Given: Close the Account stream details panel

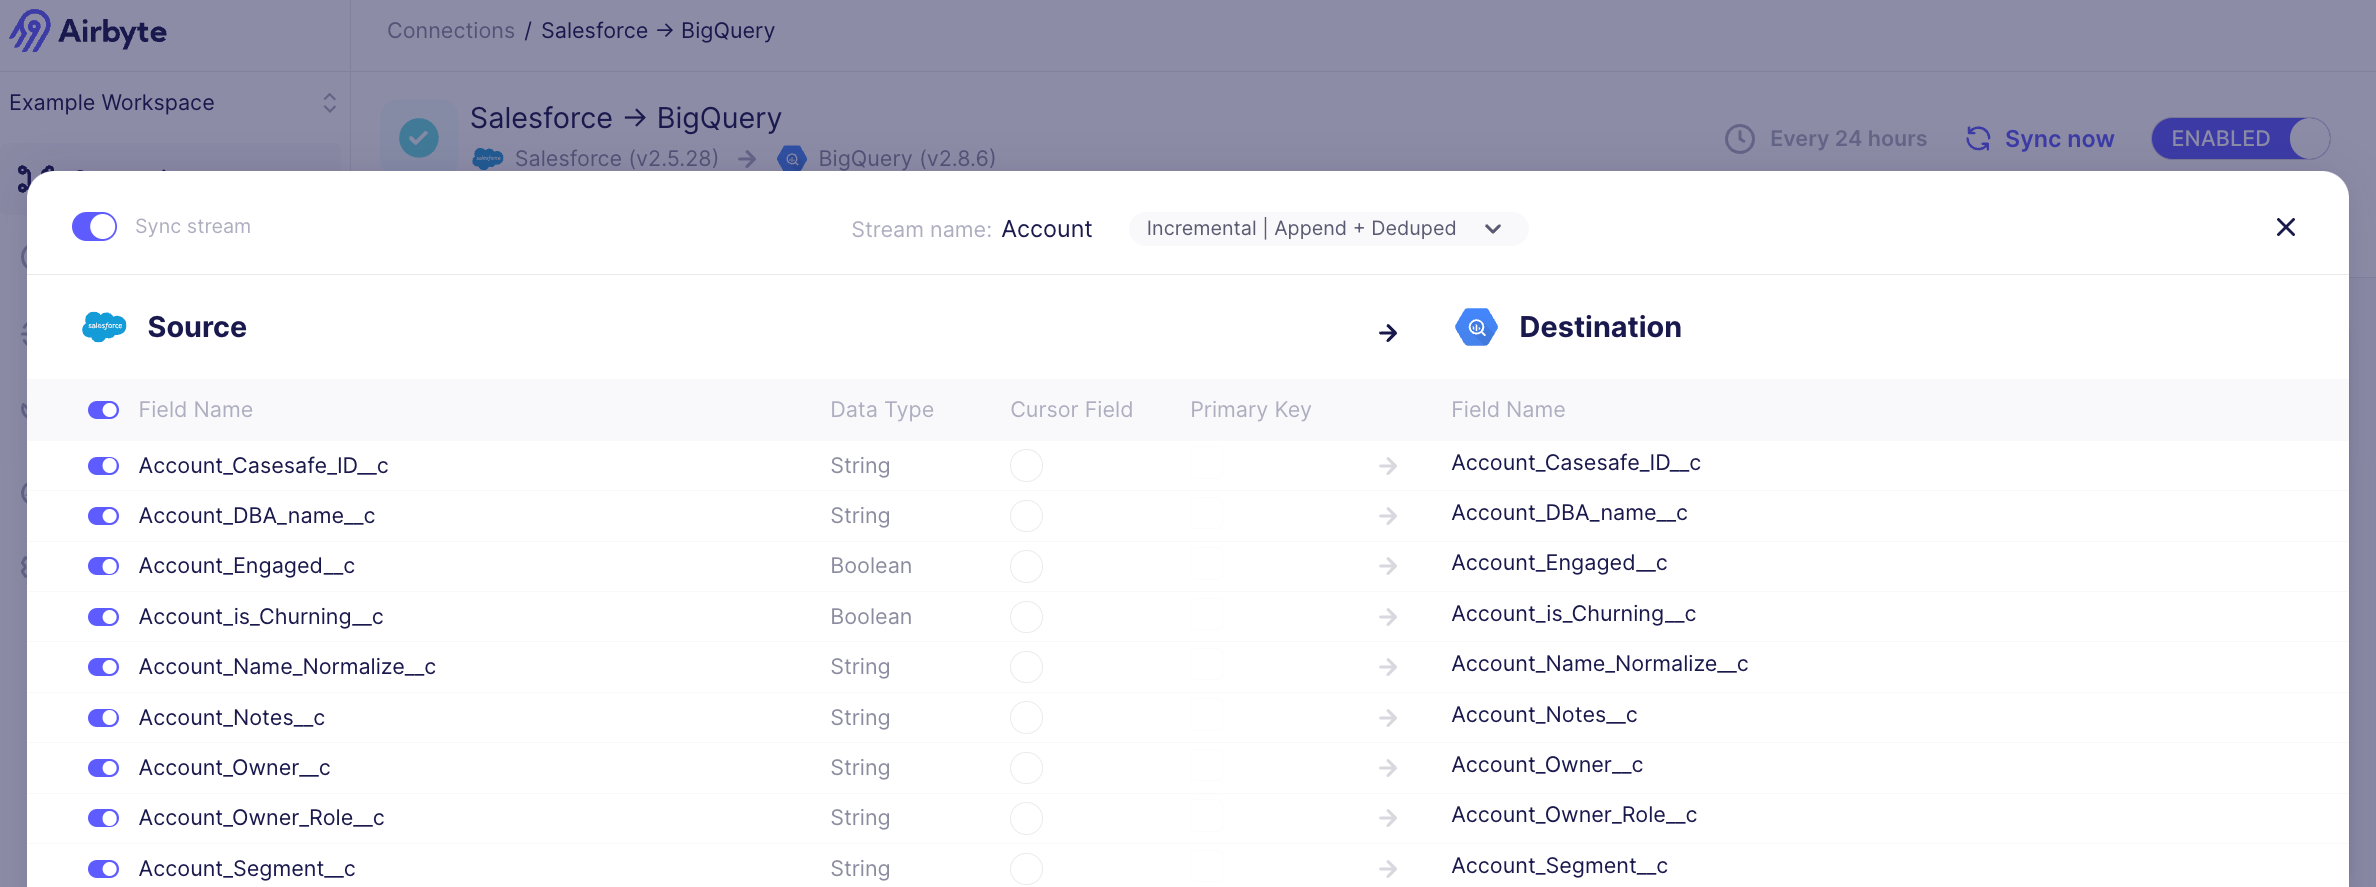Looking at the screenshot, I should coord(2285,227).
